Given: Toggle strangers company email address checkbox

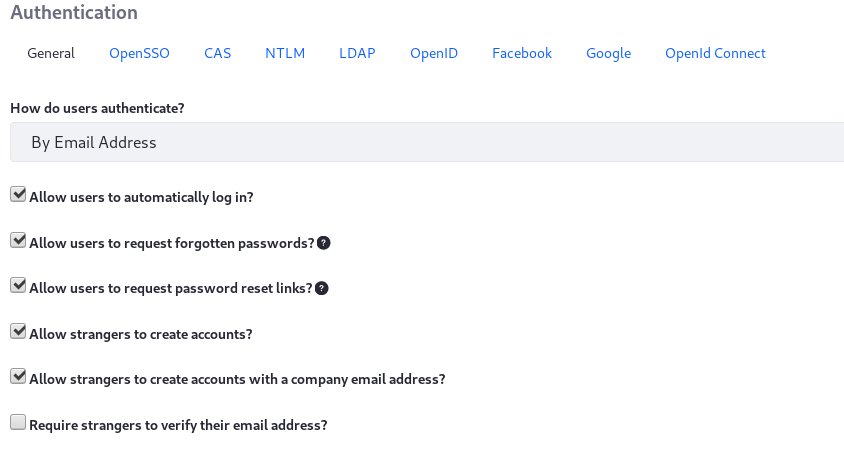Looking at the screenshot, I should coord(18,376).
